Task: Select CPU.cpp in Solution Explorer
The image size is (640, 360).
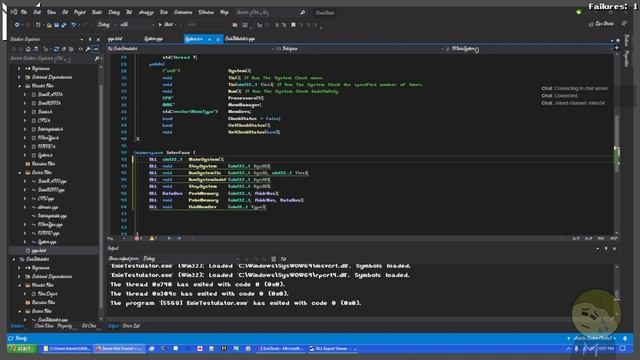Action: [x=46, y=199]
